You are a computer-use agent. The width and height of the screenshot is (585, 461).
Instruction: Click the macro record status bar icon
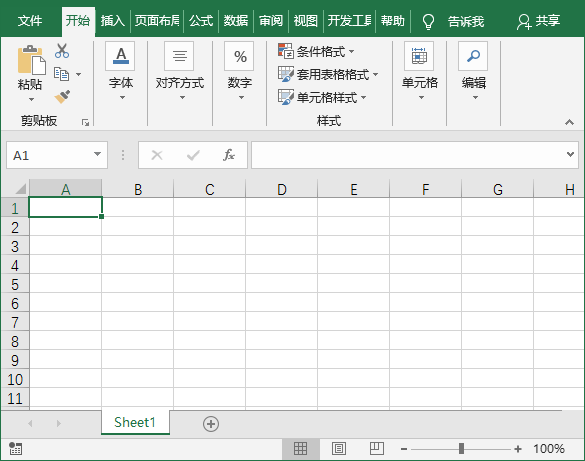(15, 448)
